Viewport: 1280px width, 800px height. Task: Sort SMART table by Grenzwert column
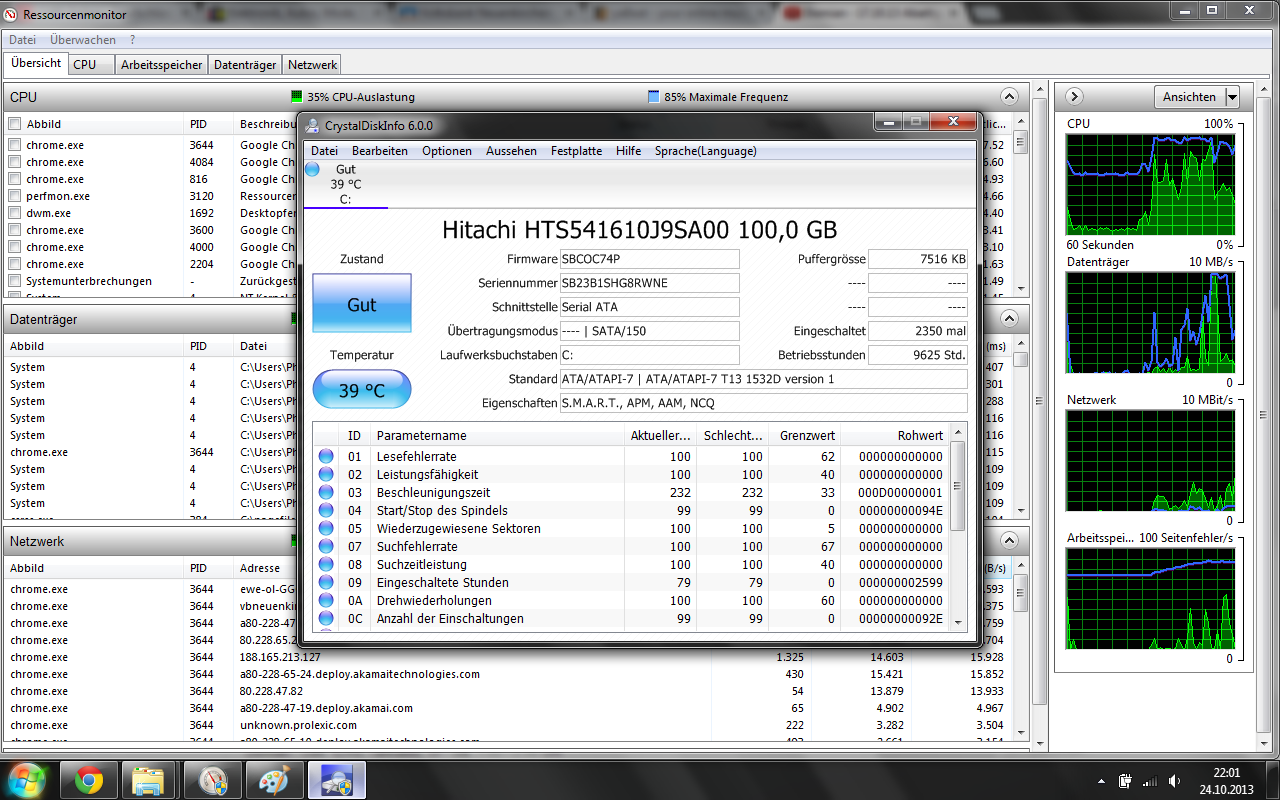[804, 435]
